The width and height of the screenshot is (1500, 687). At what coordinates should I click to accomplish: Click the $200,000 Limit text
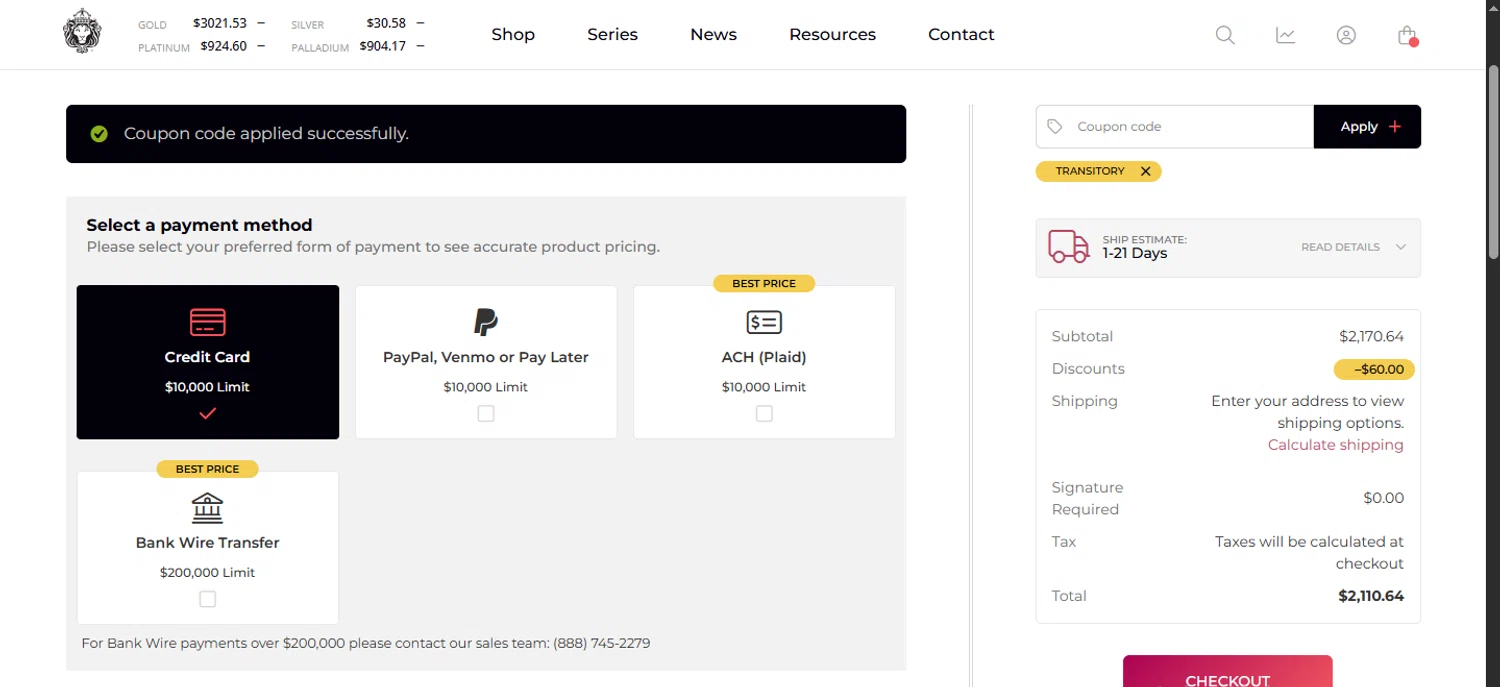tap(207, 573)
